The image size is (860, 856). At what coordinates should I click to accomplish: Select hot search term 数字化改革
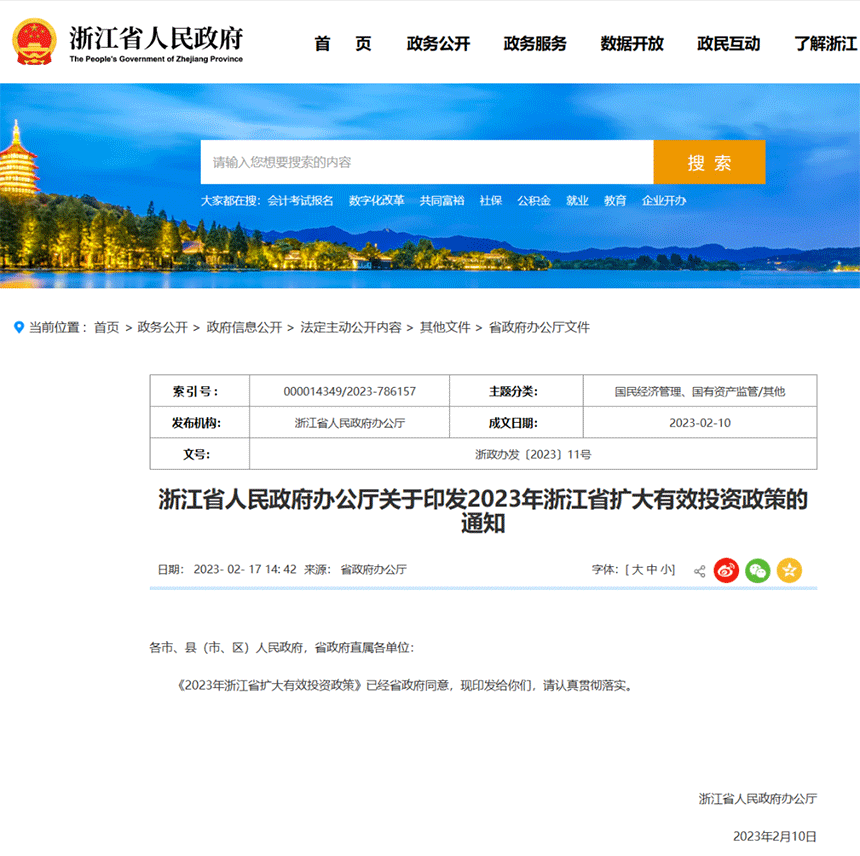pyautogui.click(x=376, y=201)
